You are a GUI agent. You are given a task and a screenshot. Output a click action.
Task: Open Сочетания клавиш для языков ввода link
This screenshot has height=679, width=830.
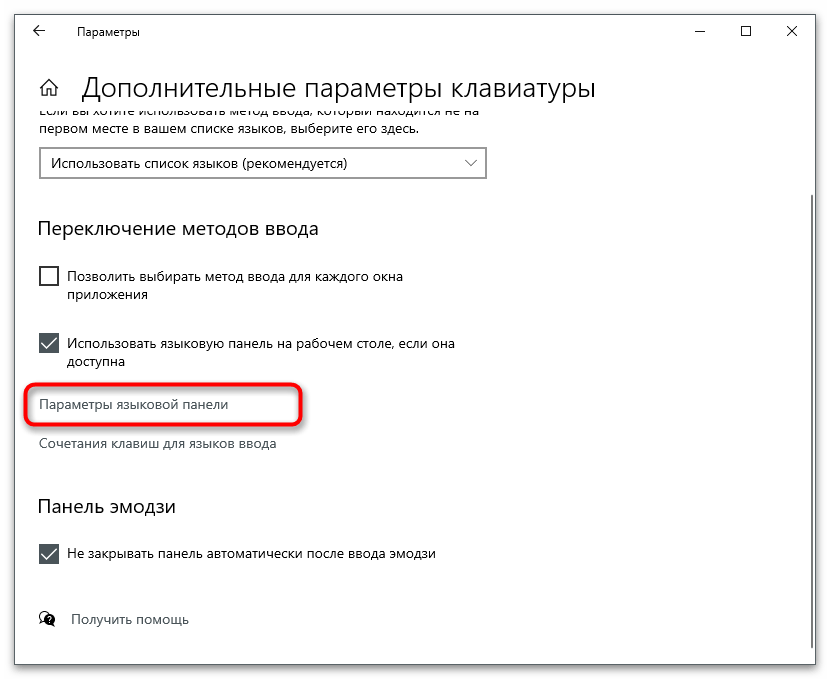click(x=158, y=443)
